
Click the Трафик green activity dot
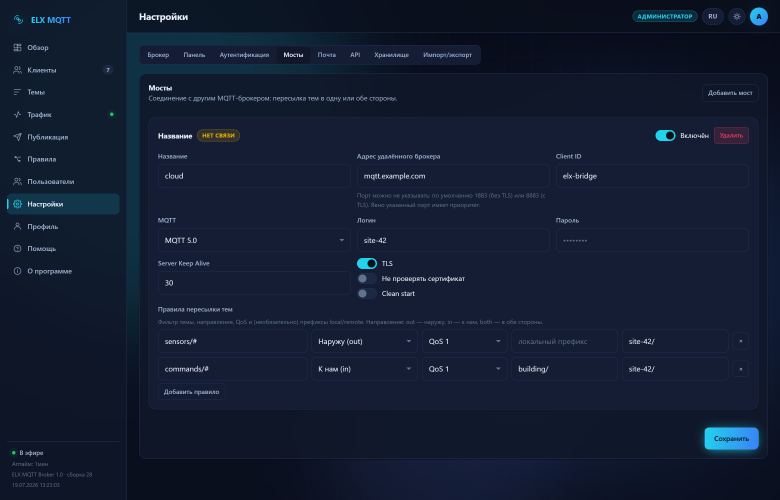[111, 114]
